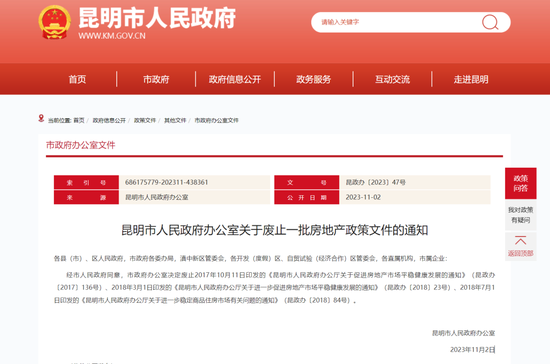
Task: Select the index number 686175779-202311-438361
Action: click(x=167, y=182)
